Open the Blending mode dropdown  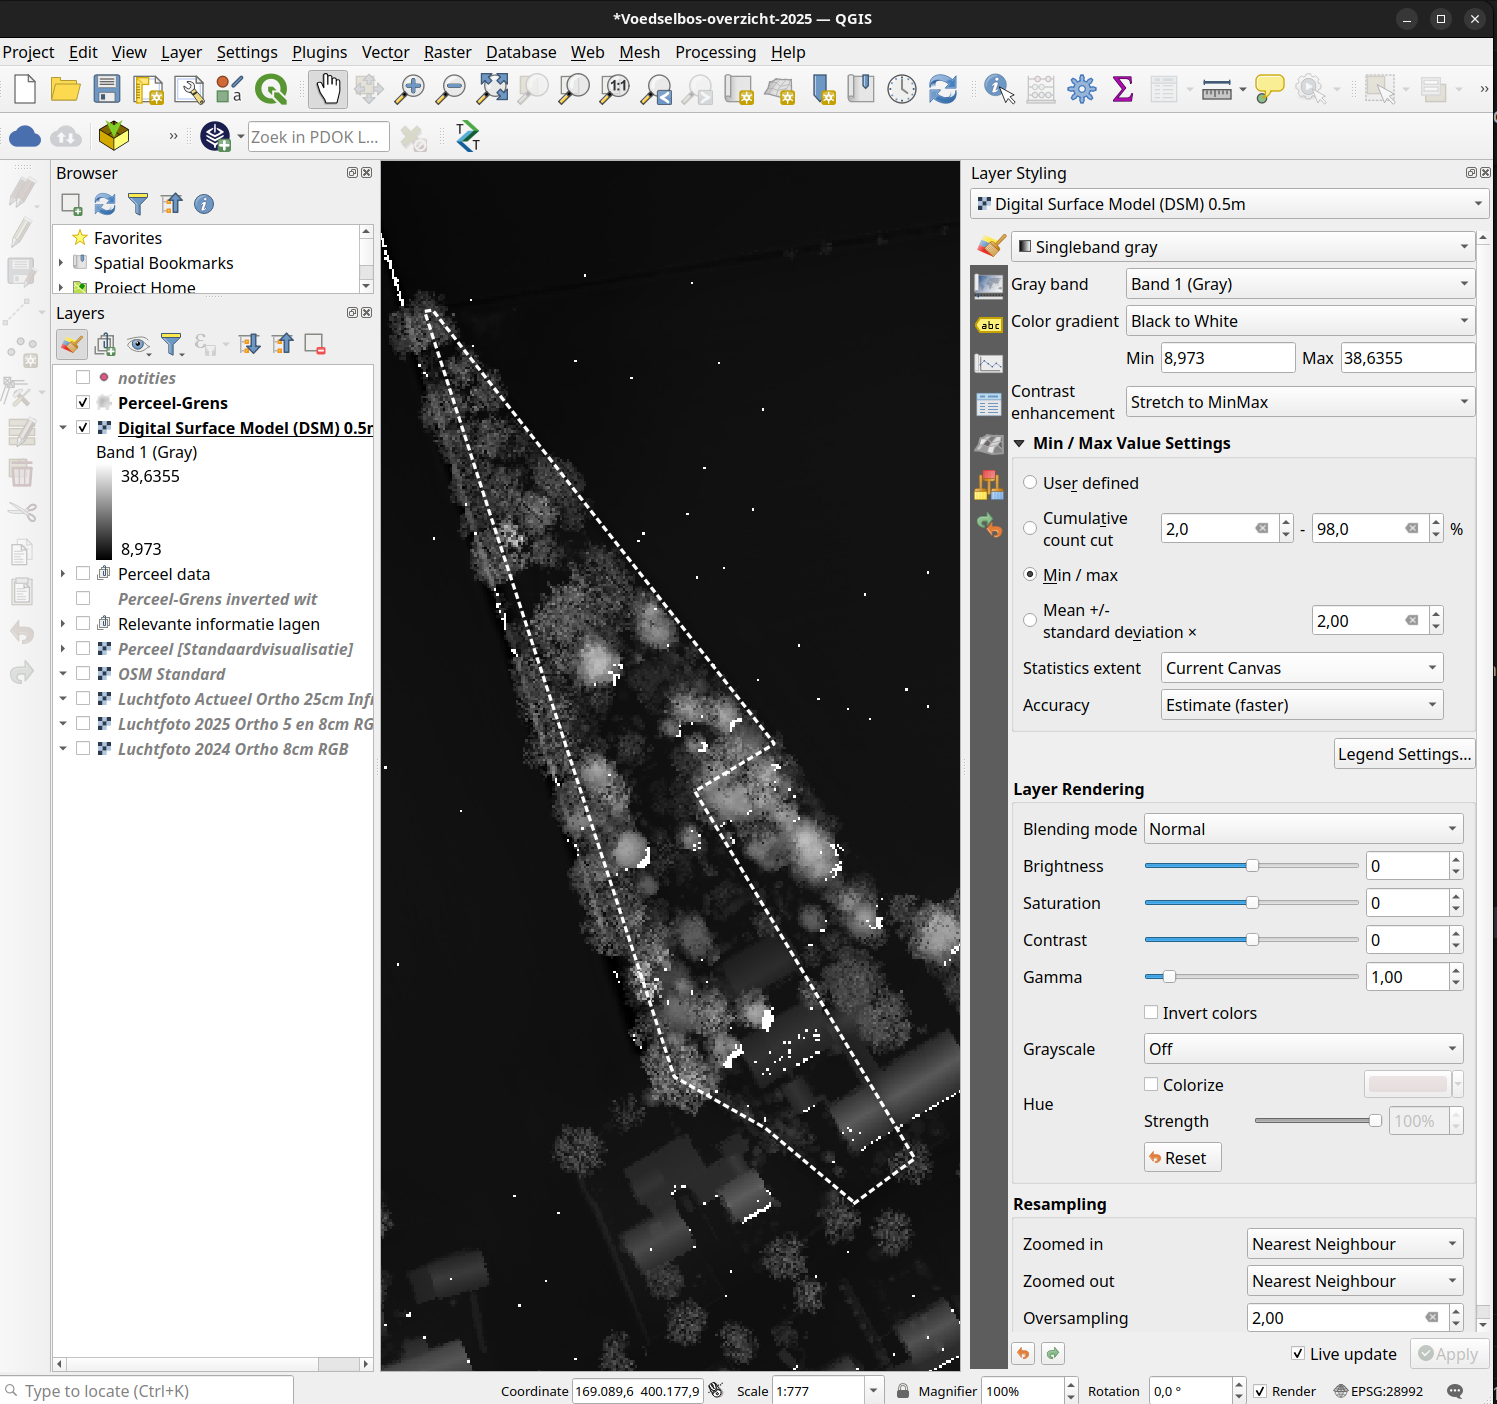click(x=1303, y=829)
